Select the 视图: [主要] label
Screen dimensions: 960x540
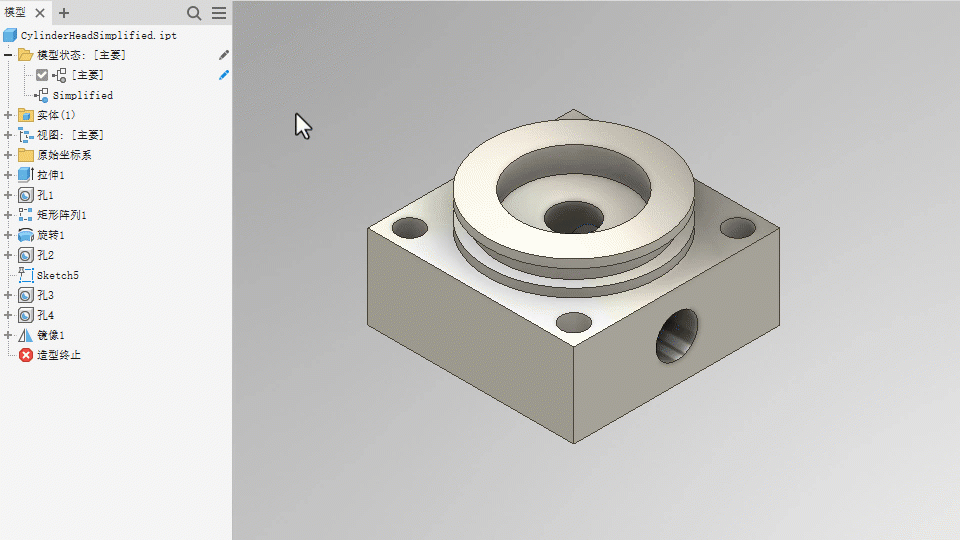pyautogui.click(x=70, y=135)
